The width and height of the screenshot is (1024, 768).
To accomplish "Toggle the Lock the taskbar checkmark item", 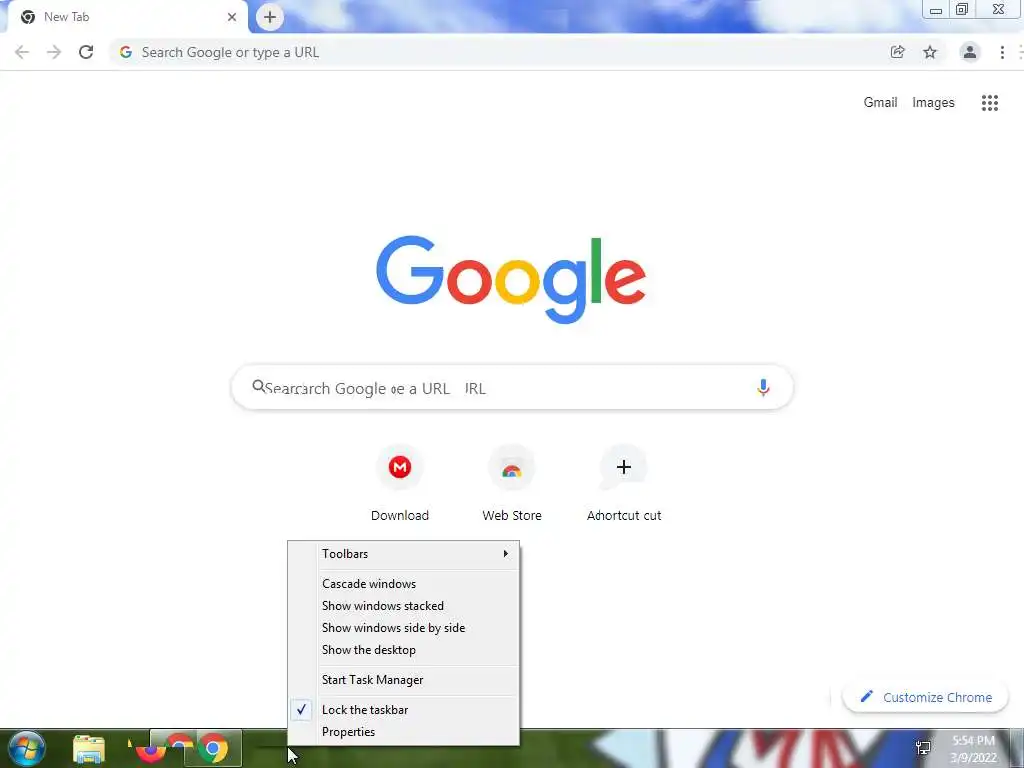I will (x=404, y=710).
